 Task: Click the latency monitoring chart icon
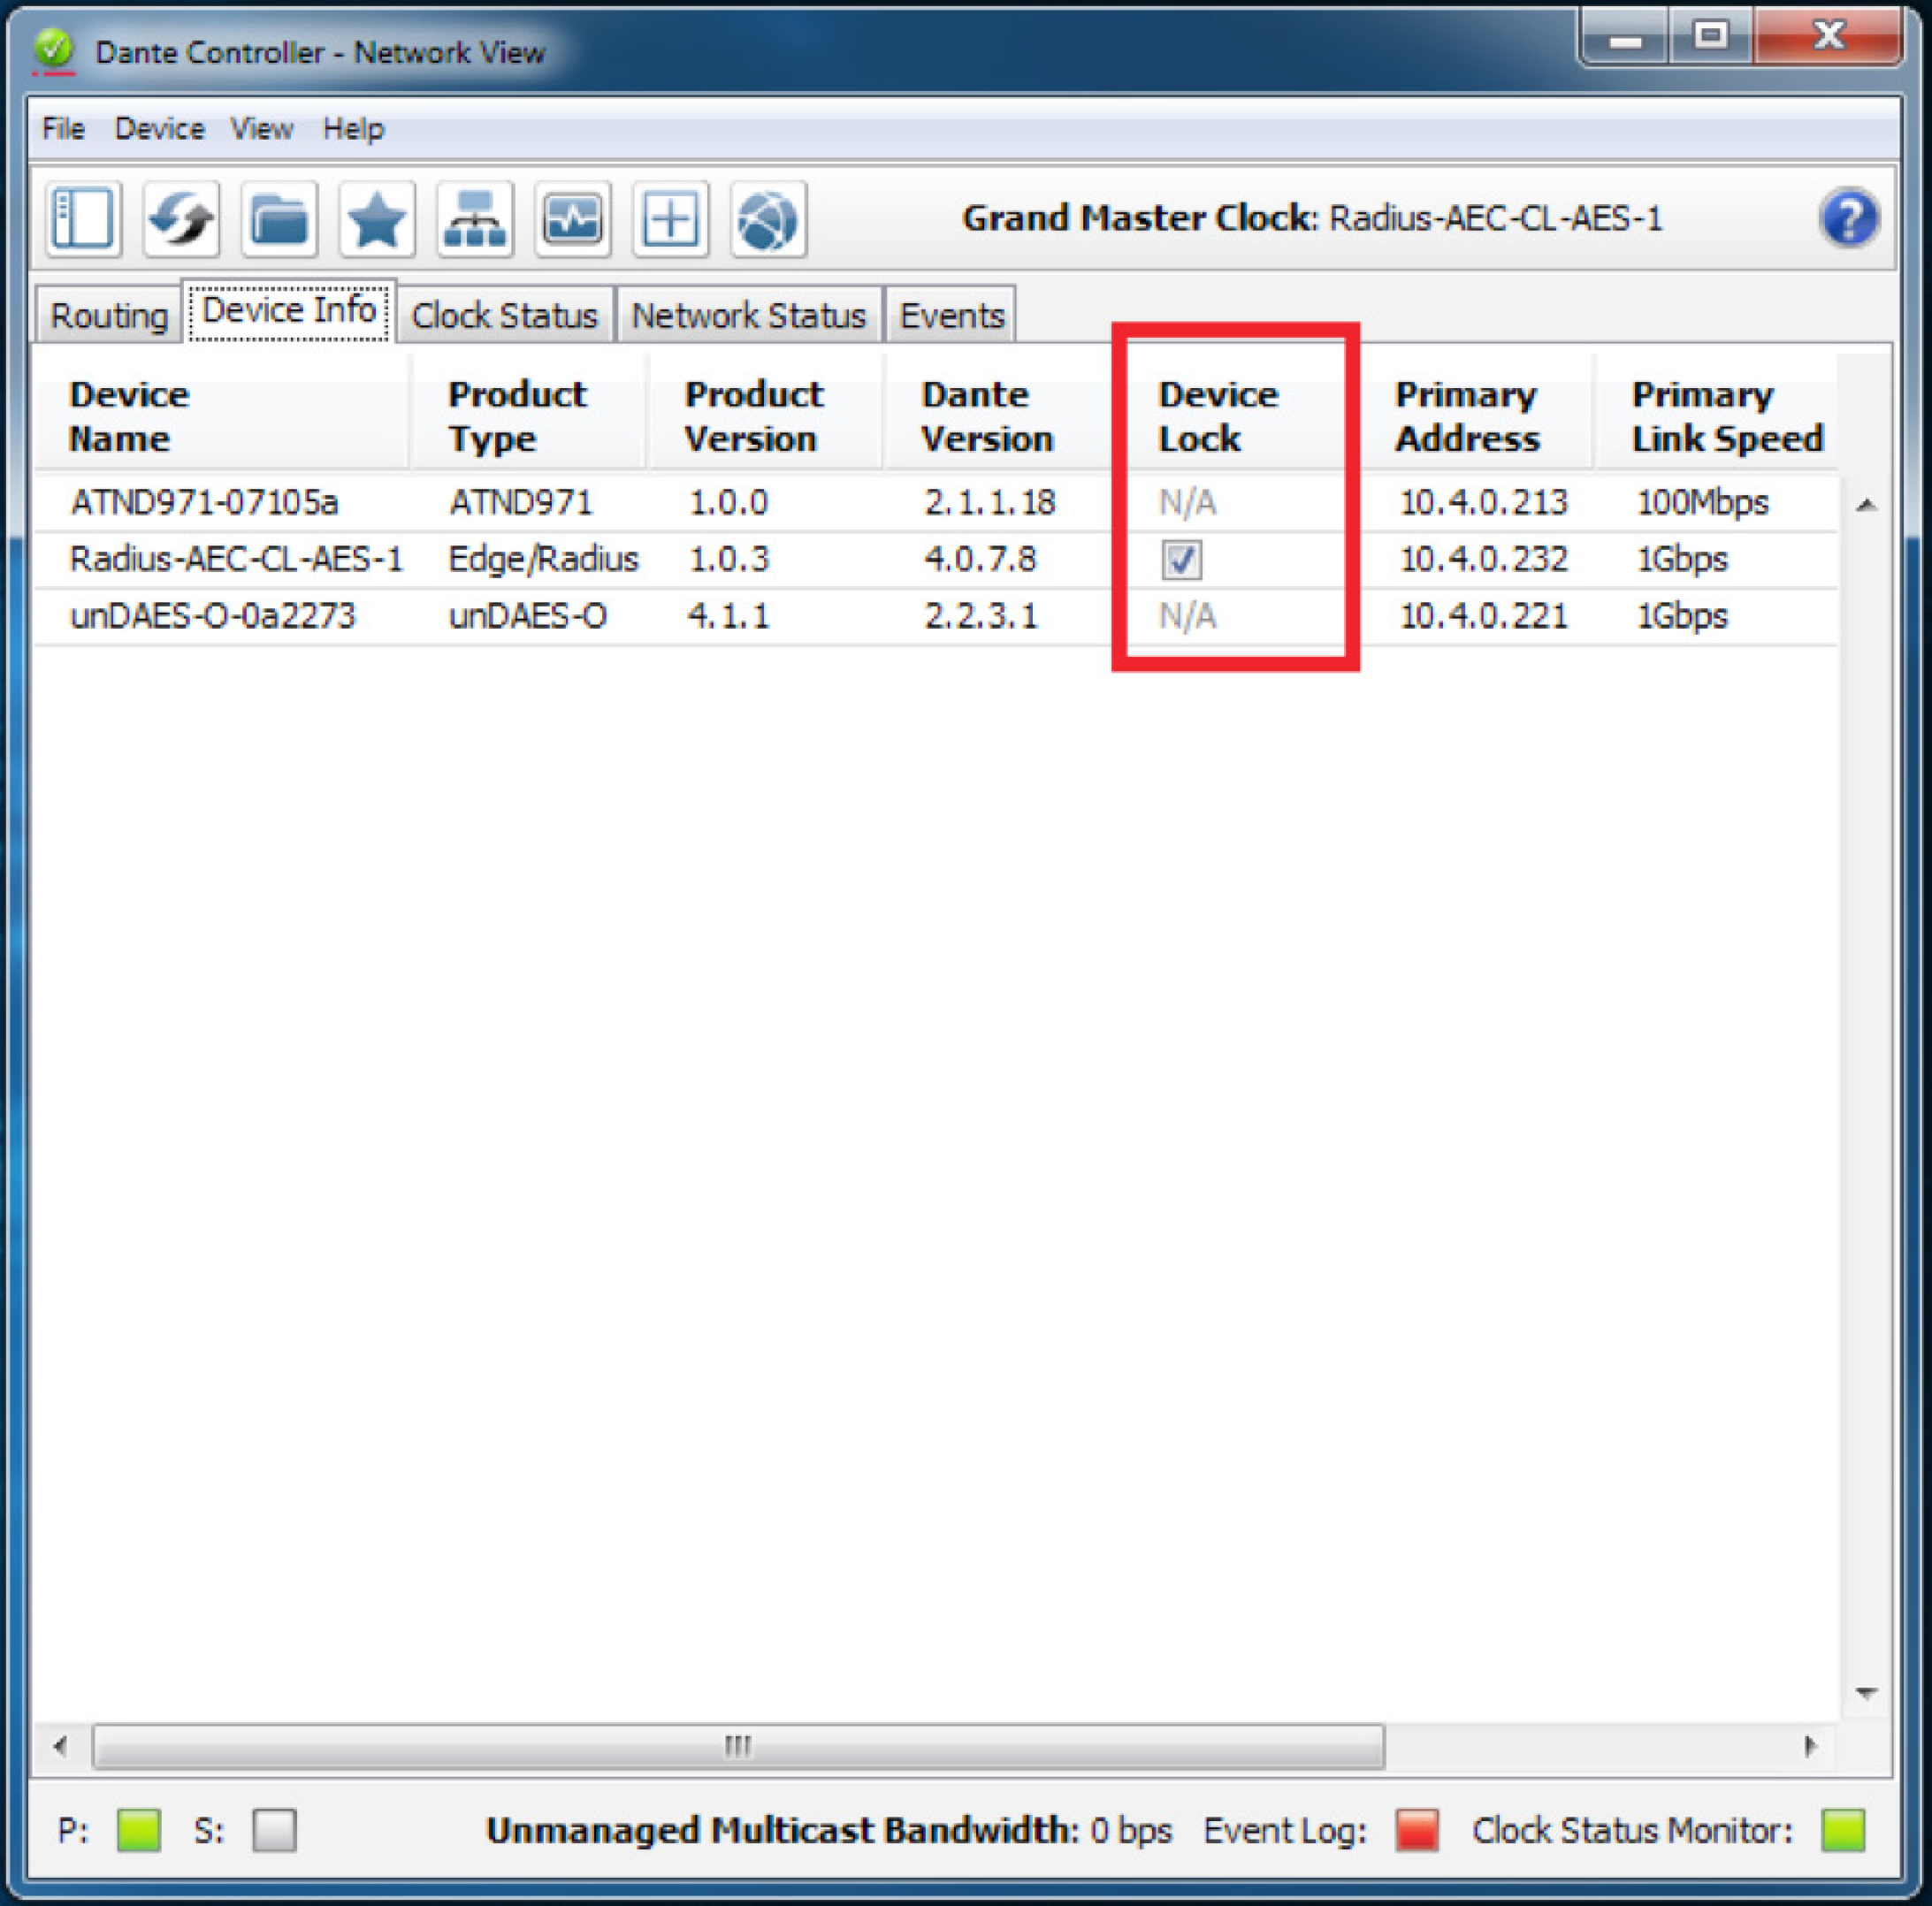572,219
